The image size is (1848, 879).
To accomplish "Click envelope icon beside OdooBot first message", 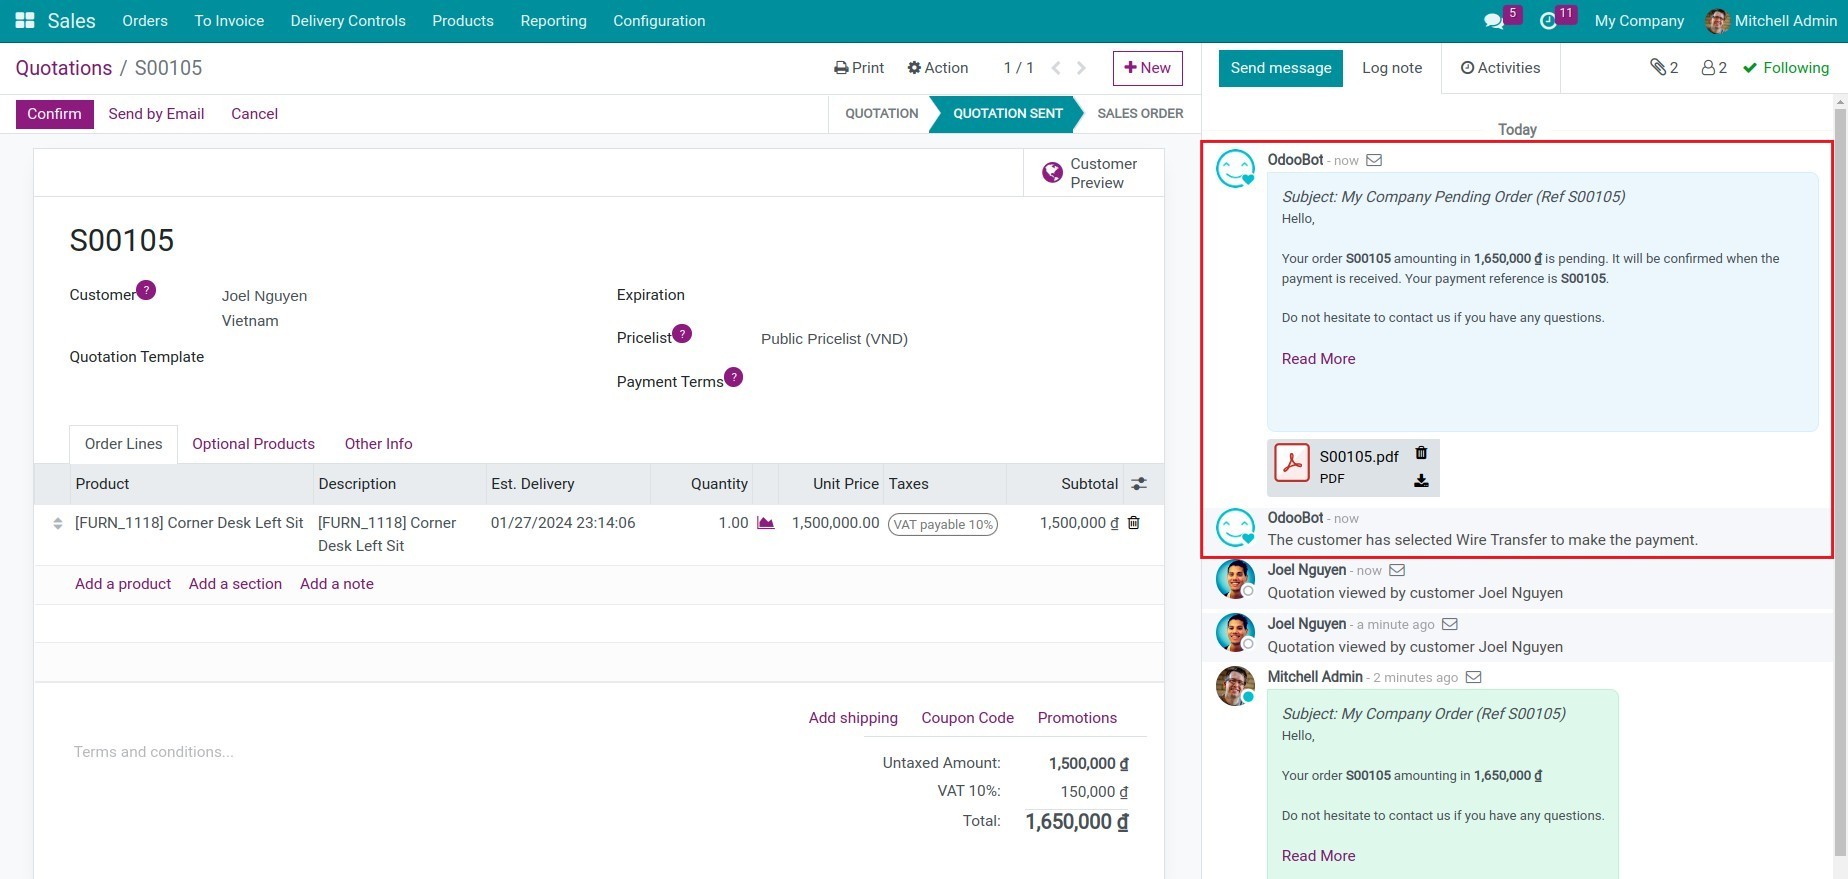I will [x=1374, y=160].
